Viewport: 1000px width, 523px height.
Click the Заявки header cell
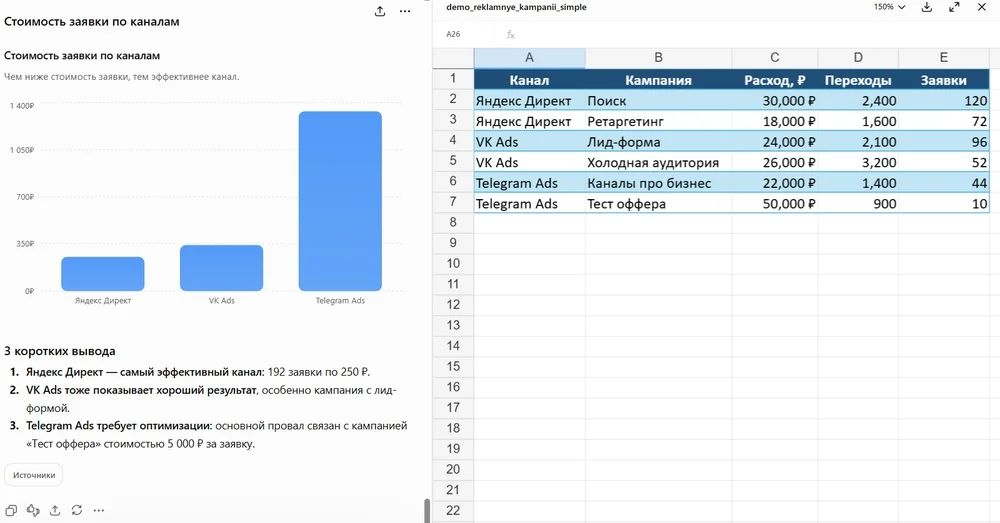tap(944, 80)
